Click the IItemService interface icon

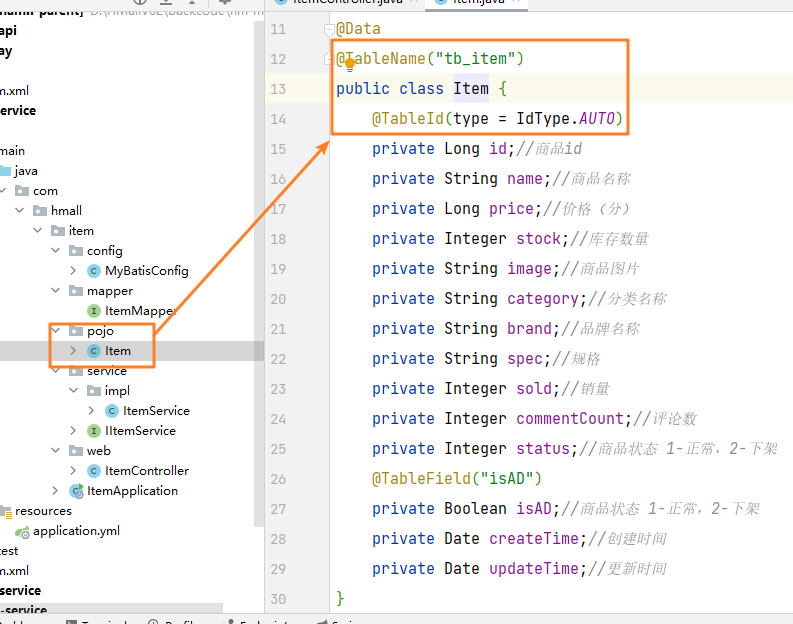point(94,431)
